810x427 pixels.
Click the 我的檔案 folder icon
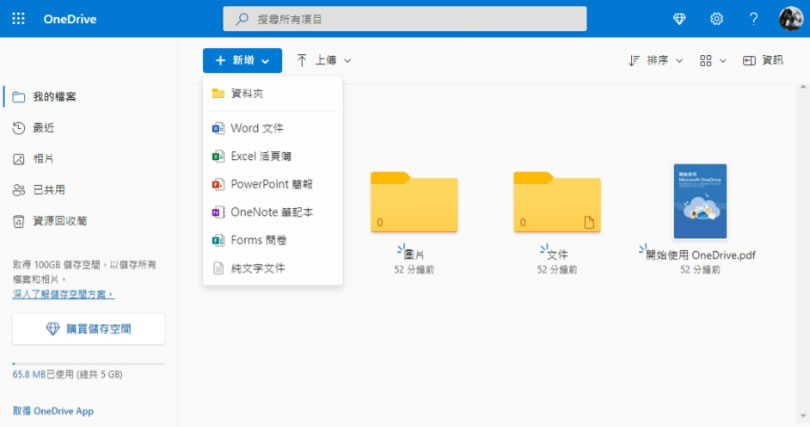19,97
